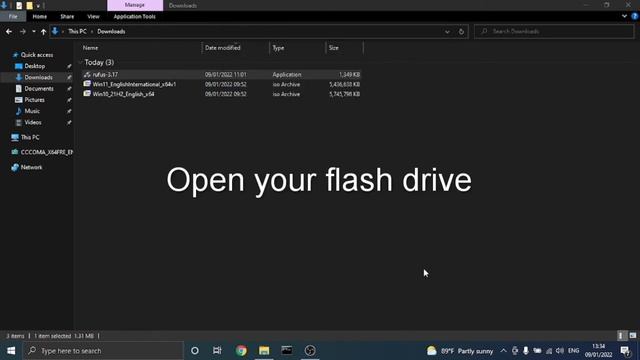The image size is (640, 360).
Task: Open the File menu
Action: 13,16
